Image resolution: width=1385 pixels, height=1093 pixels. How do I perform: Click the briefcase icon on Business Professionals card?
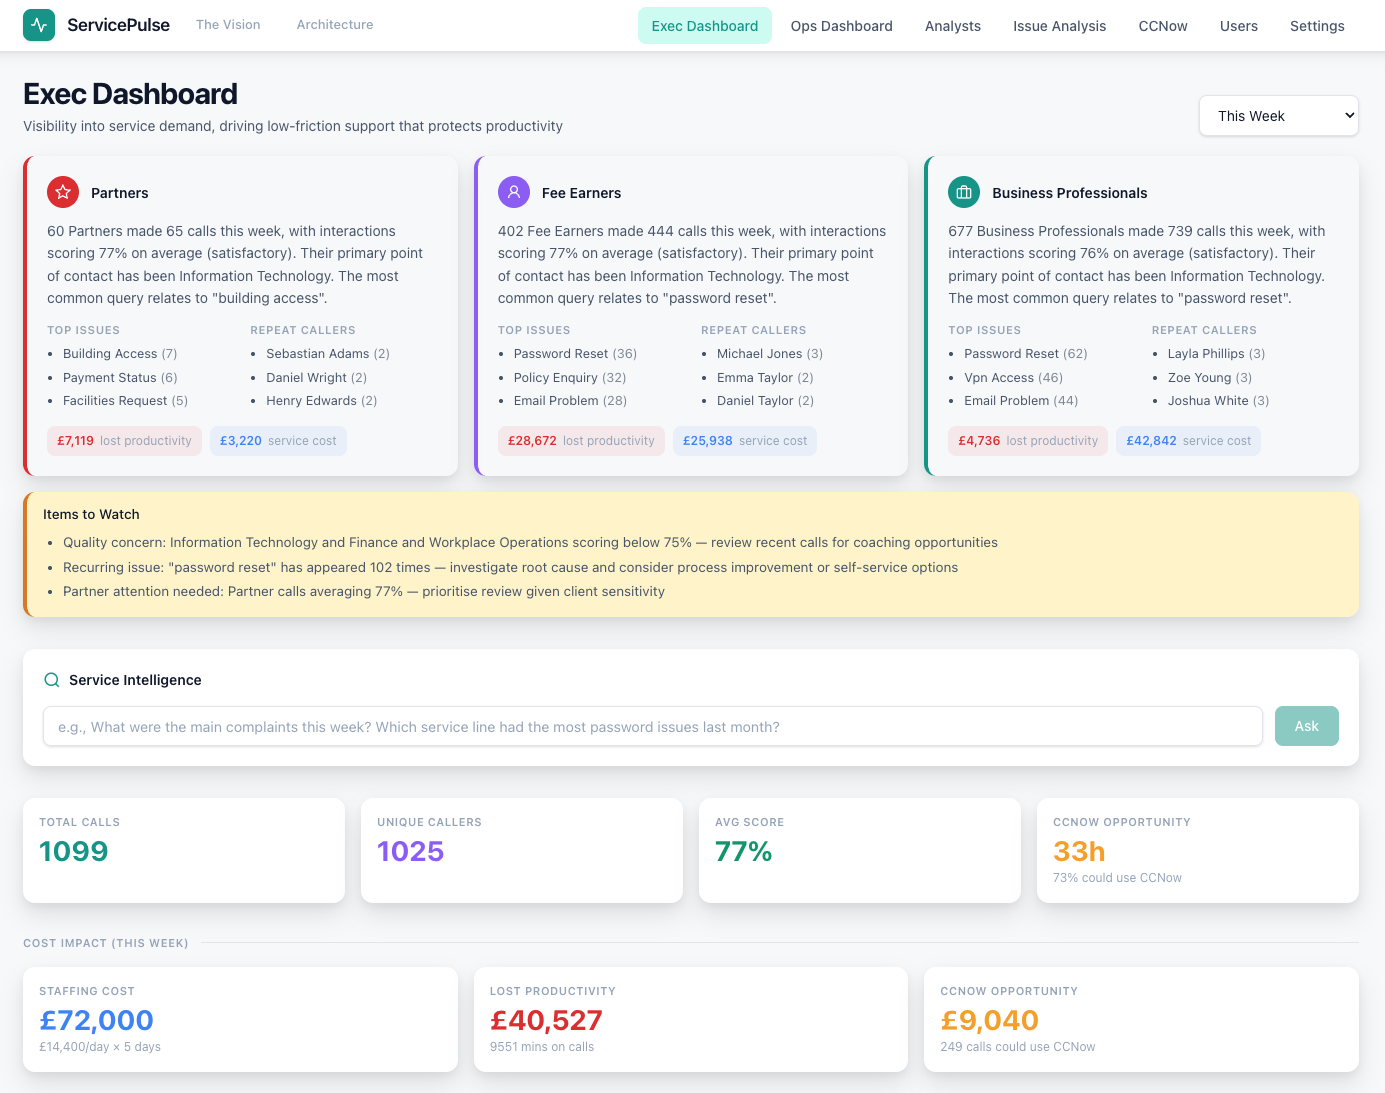(964, 192)
